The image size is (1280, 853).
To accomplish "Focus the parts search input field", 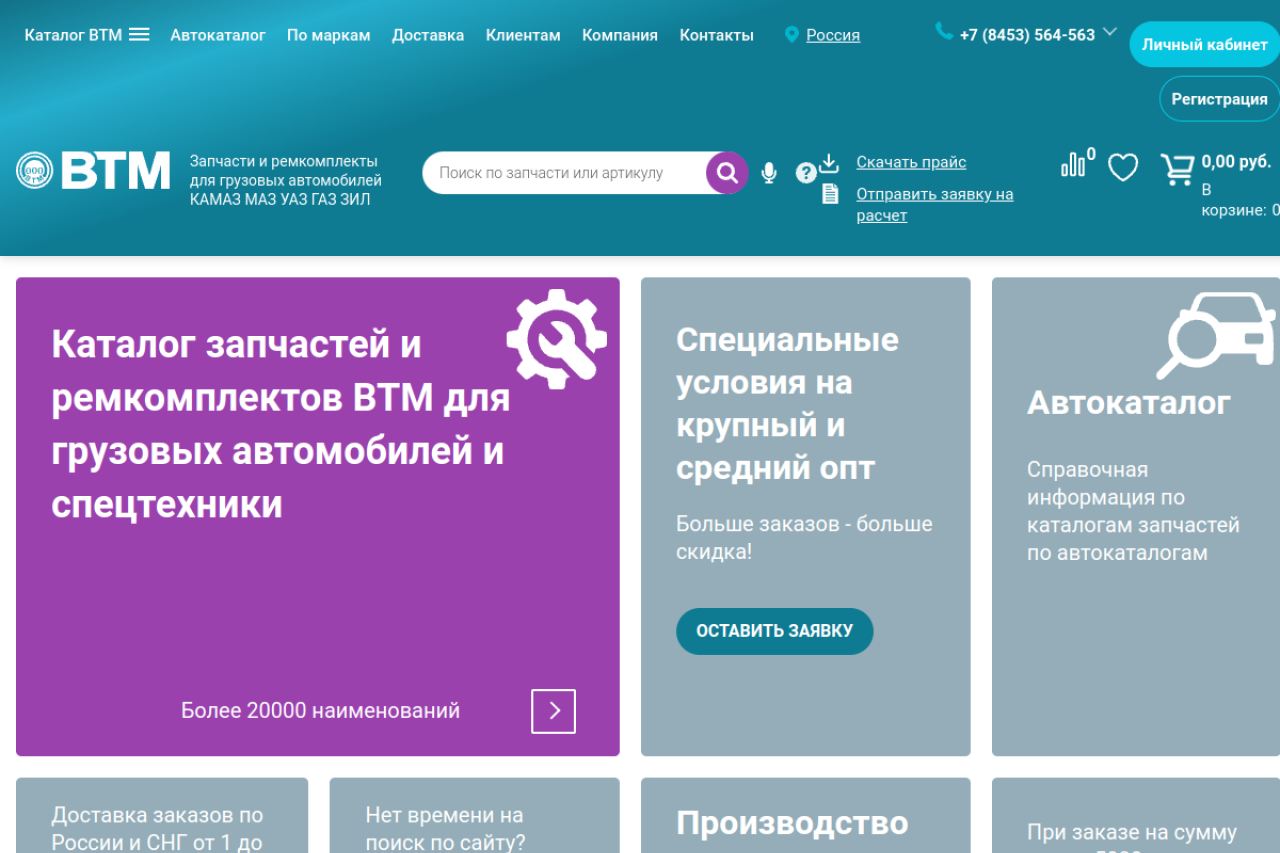I will pyautogui.click(x=565, y=173).
